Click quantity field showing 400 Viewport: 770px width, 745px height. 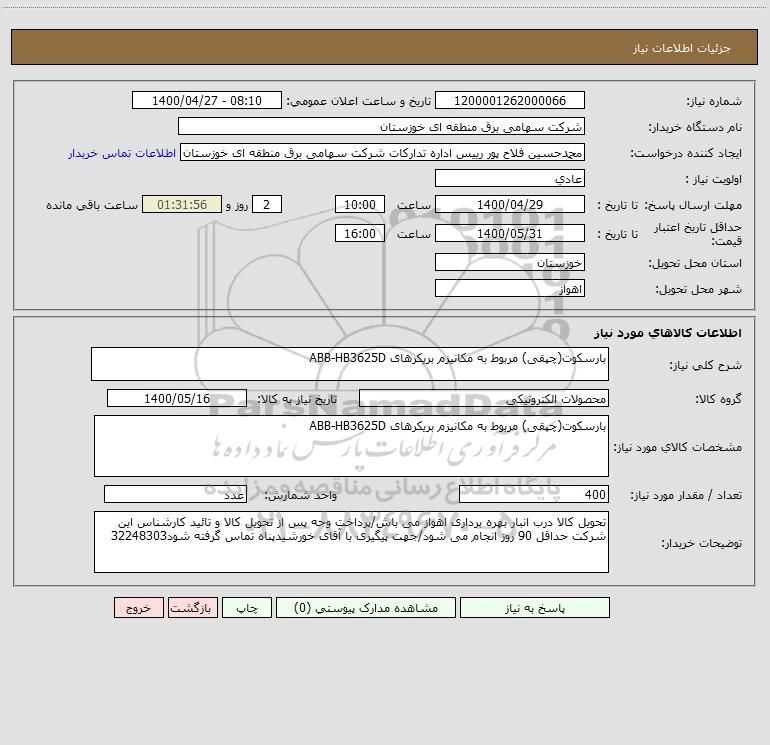tap(534, 495)
